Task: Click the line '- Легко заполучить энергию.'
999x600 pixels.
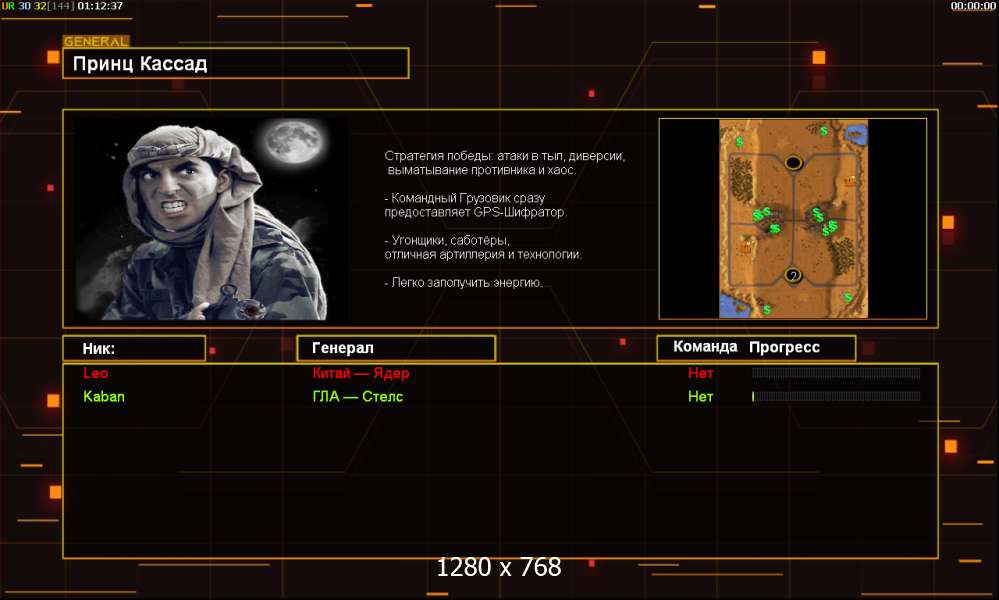Action: pos(464,282)
